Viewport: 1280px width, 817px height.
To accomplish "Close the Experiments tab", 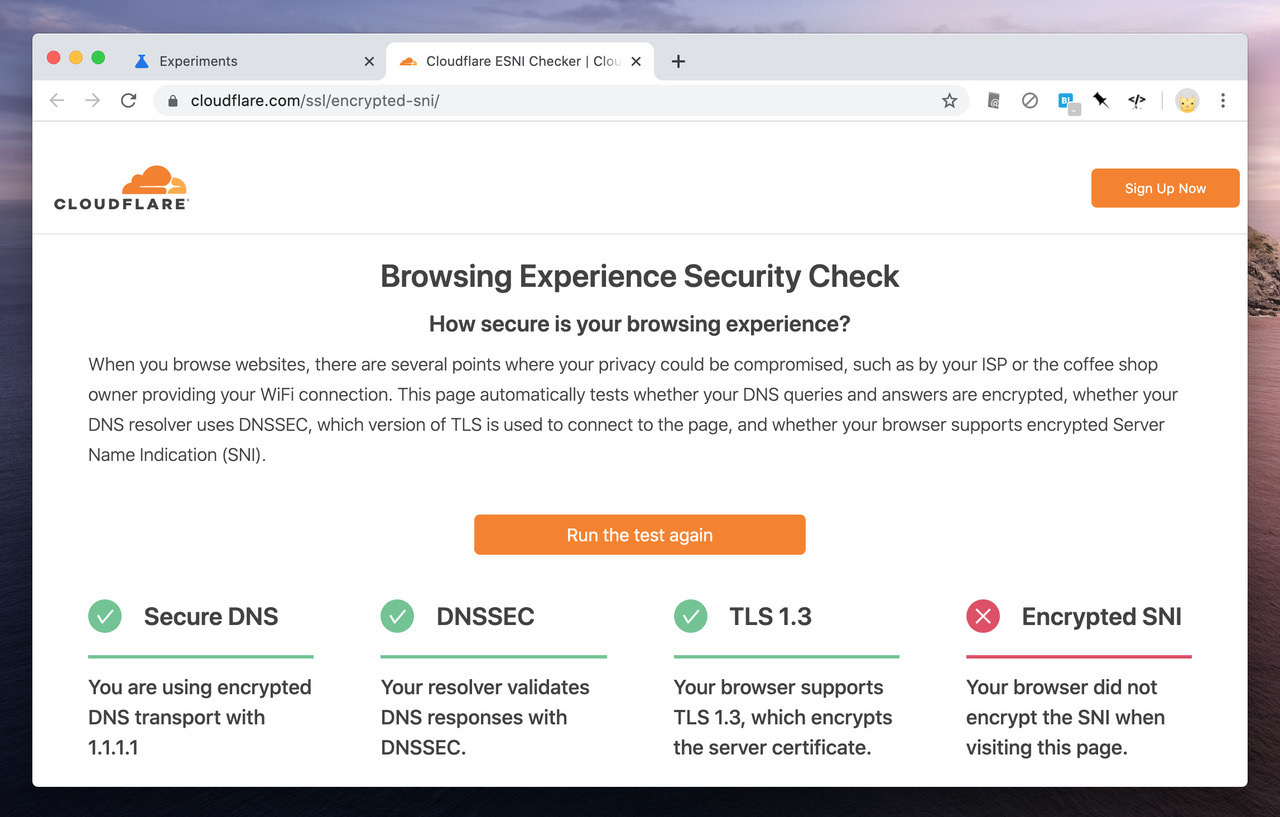I will point(369,61).
